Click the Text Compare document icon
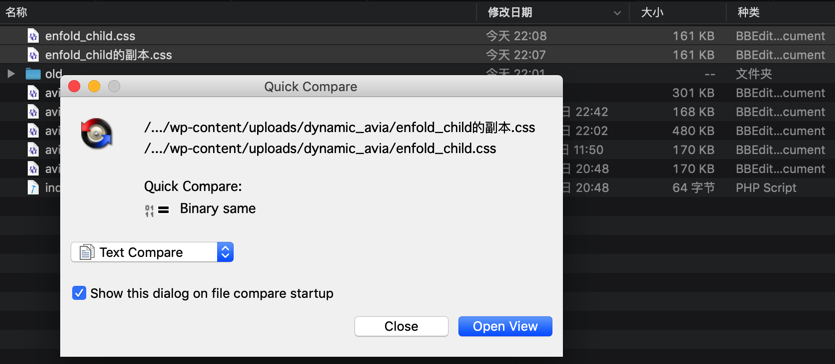 [87, 252]
